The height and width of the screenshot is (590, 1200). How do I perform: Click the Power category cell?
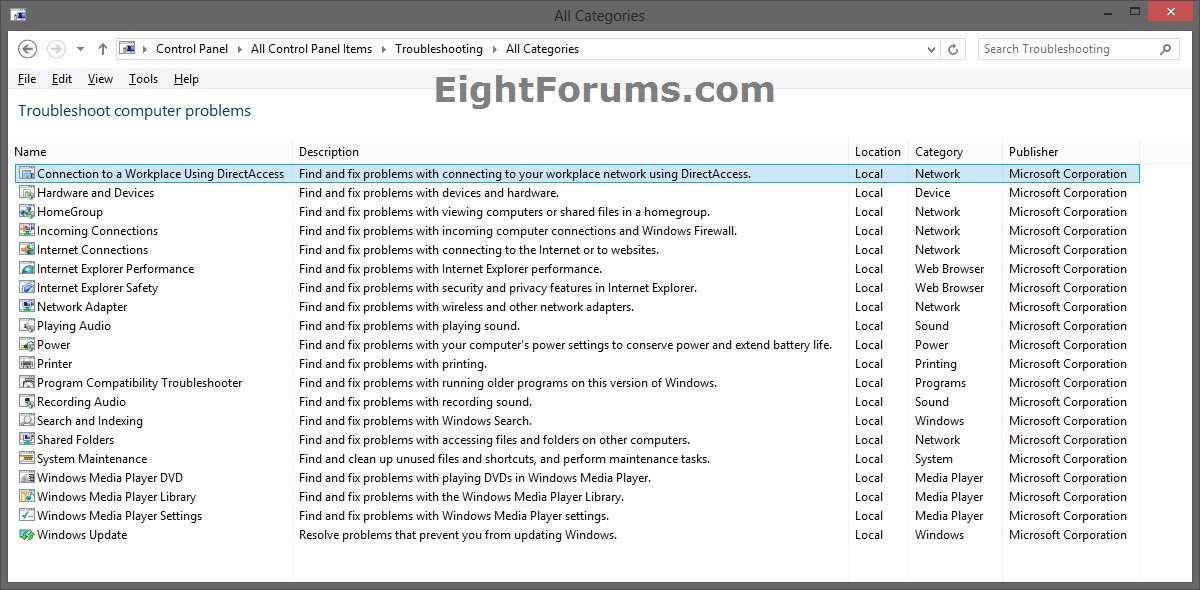tap(932, 345)
